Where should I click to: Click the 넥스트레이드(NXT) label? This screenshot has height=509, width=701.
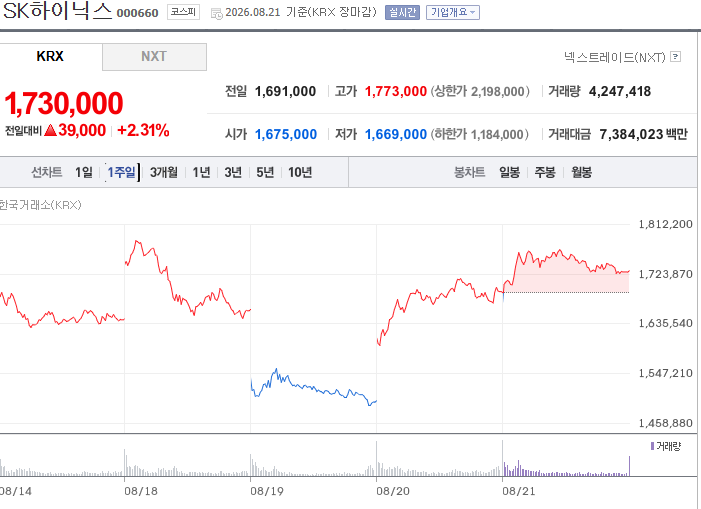[615, 57]
